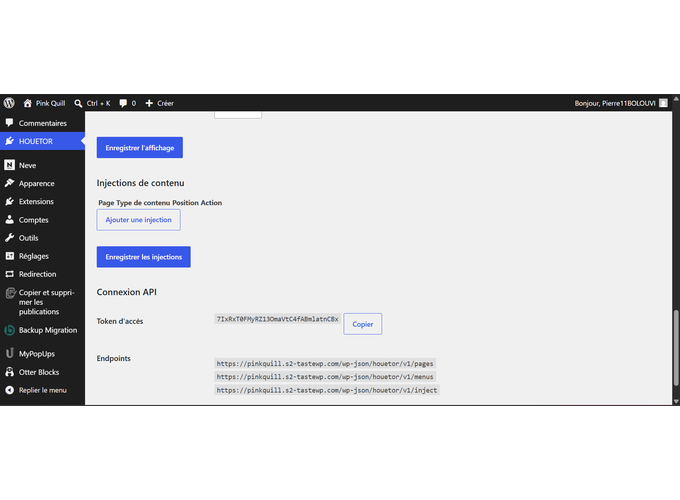This screenshot has height=500, width=680.
Task: Click the Neve theme icon
Action: (x=10, y=165)
